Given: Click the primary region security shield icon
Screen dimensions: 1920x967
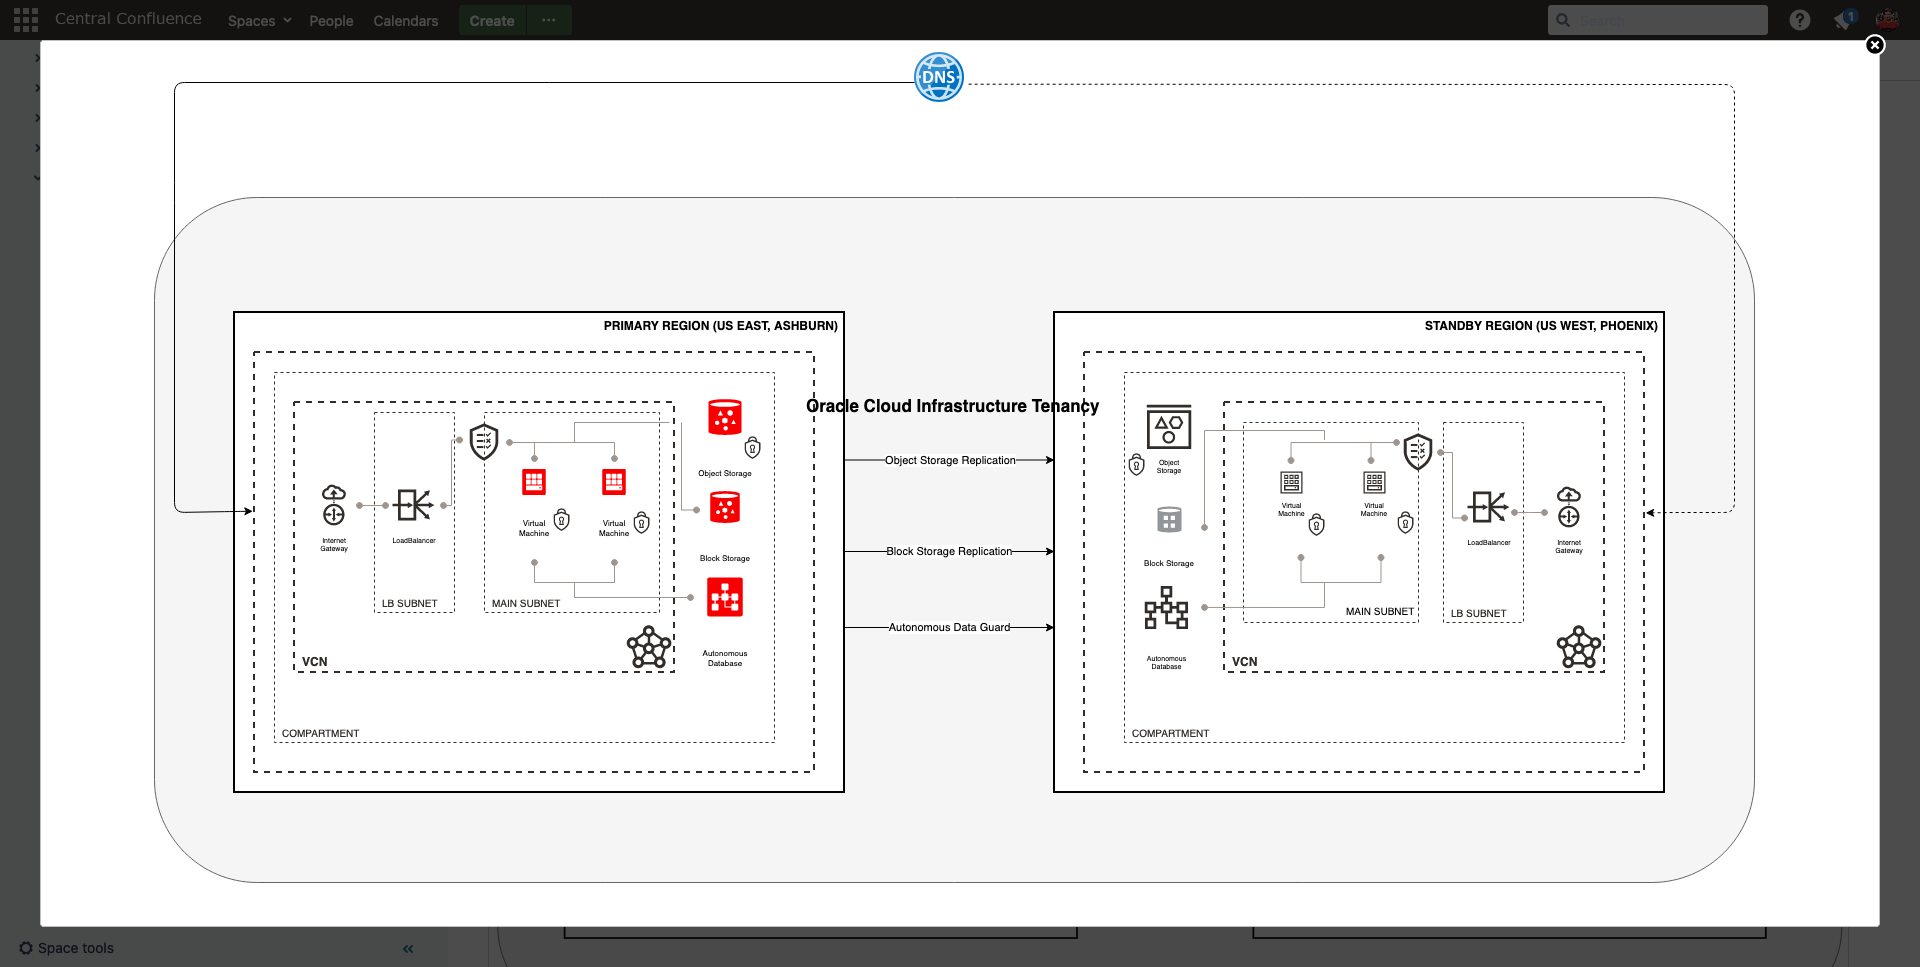Looking at the screenshot, I should (x=484, y=441).
